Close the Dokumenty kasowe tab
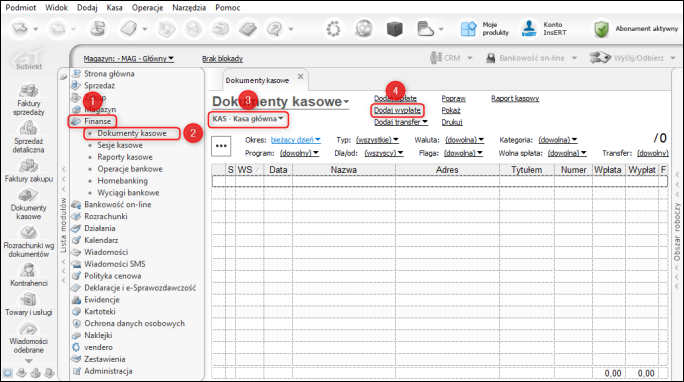 click(301, 77)
